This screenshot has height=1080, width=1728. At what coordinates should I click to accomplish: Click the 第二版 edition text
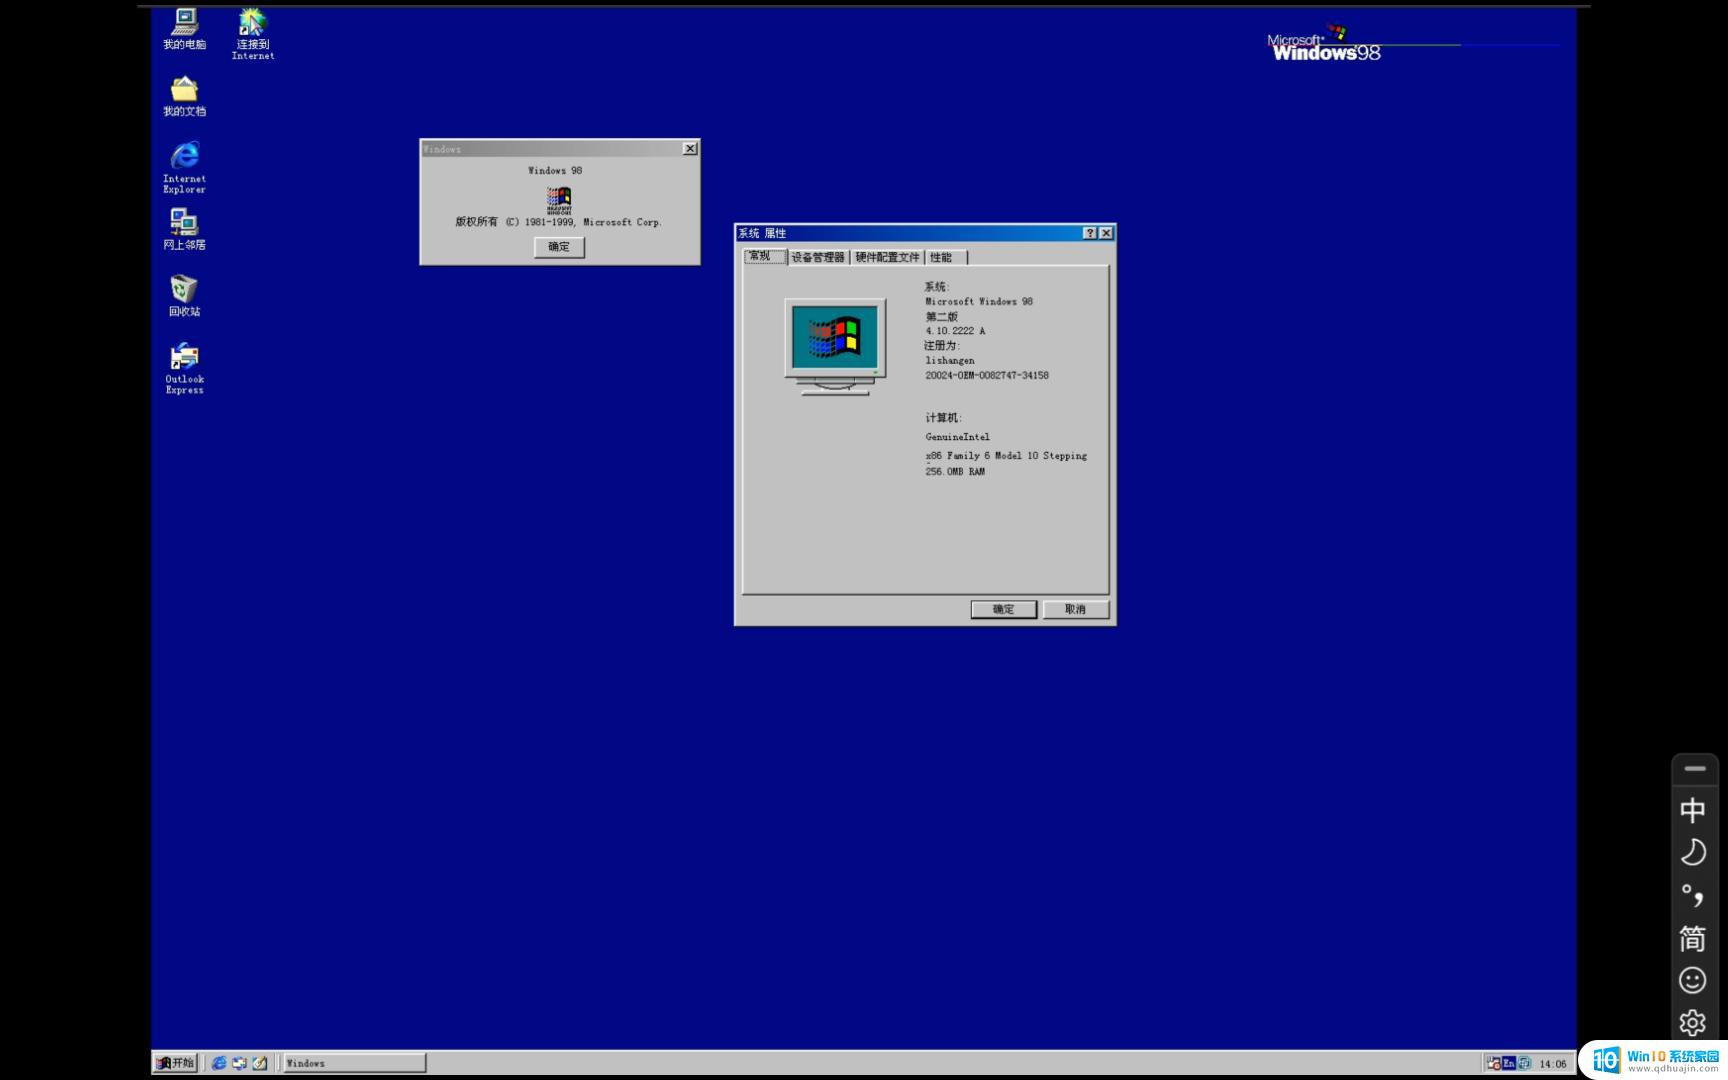941,316
